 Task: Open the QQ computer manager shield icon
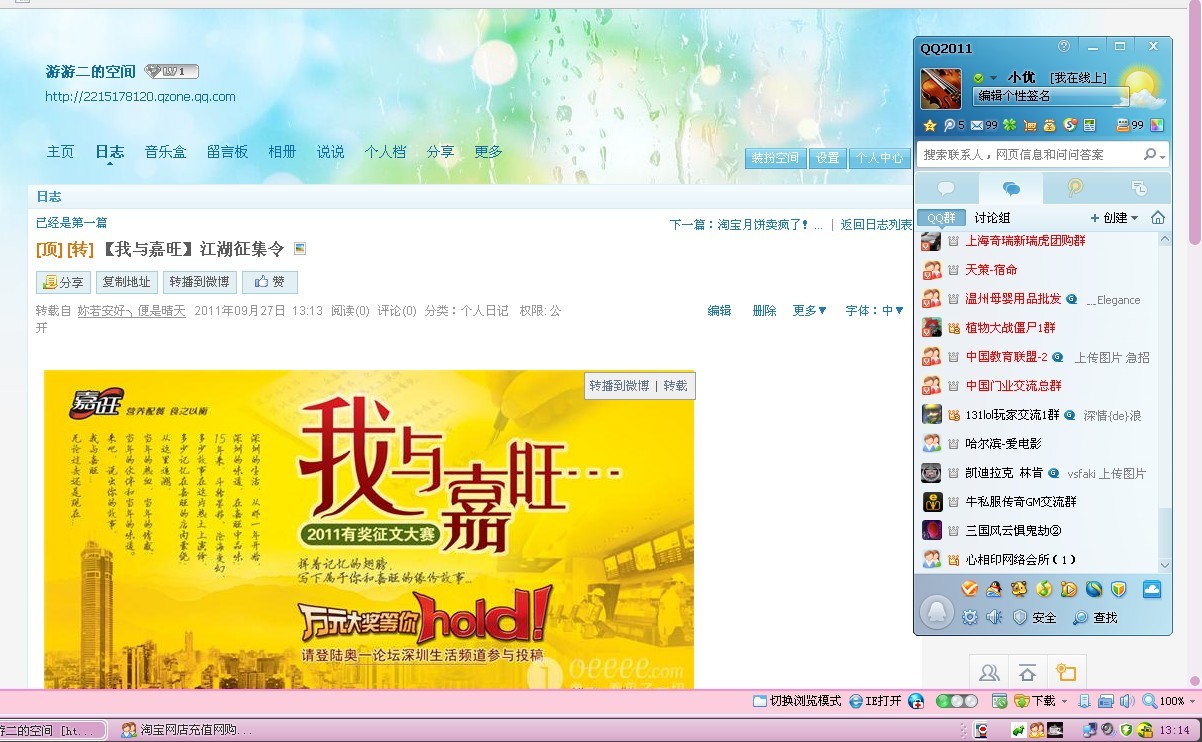point(1119,589)
